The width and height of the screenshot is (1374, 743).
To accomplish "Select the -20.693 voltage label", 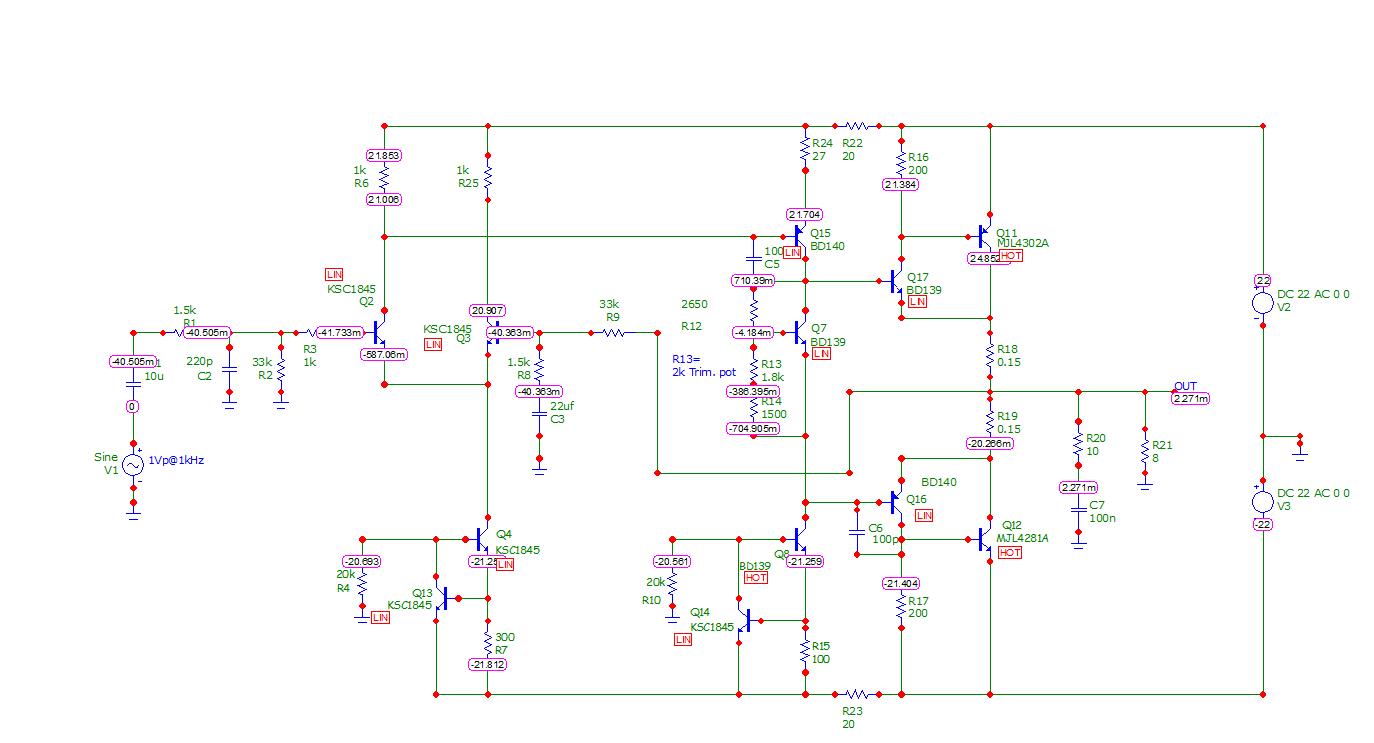I will [364, 561].
